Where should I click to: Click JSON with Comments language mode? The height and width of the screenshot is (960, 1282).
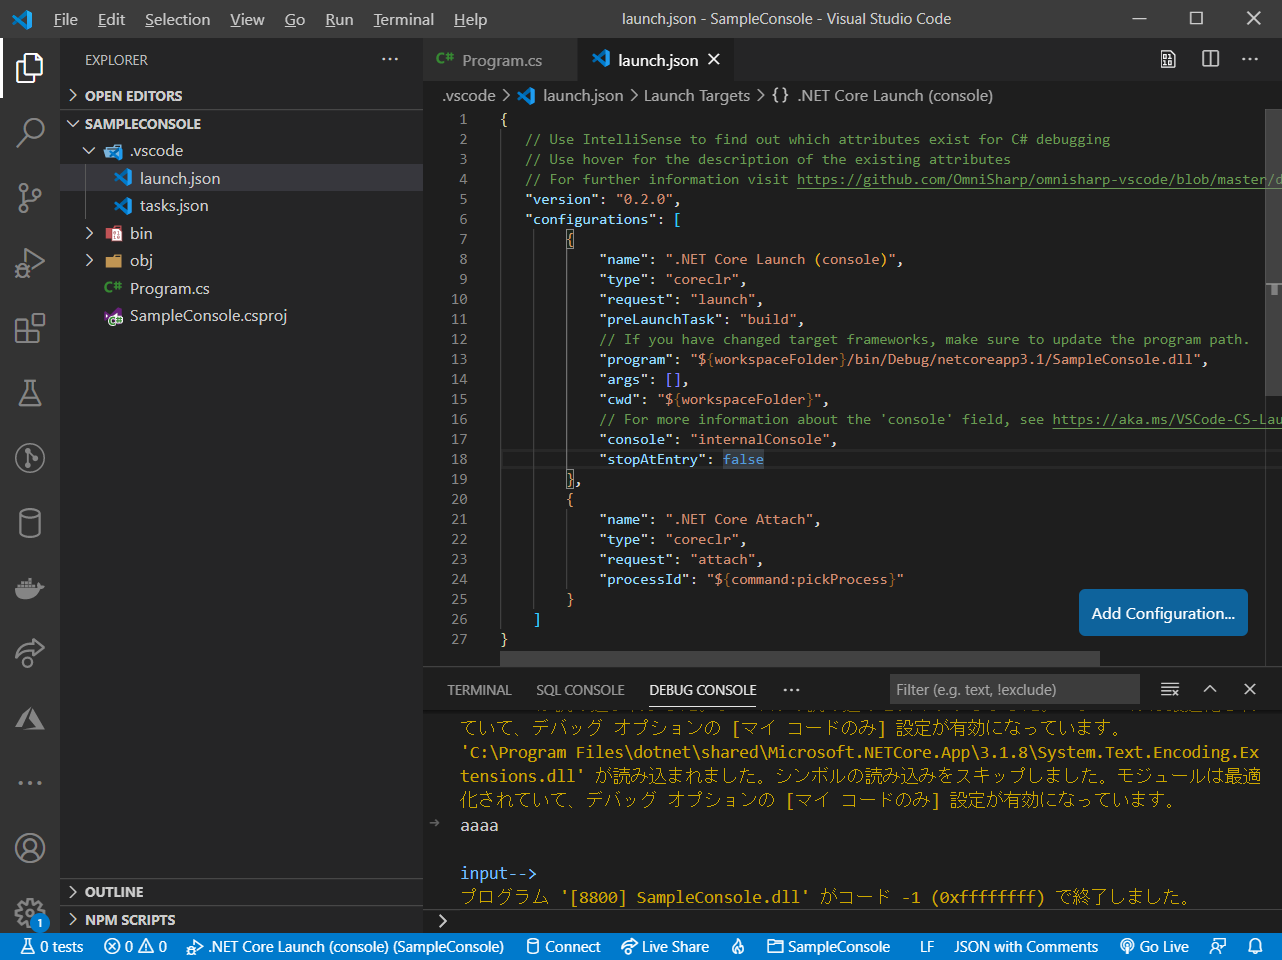(1025, 946)
